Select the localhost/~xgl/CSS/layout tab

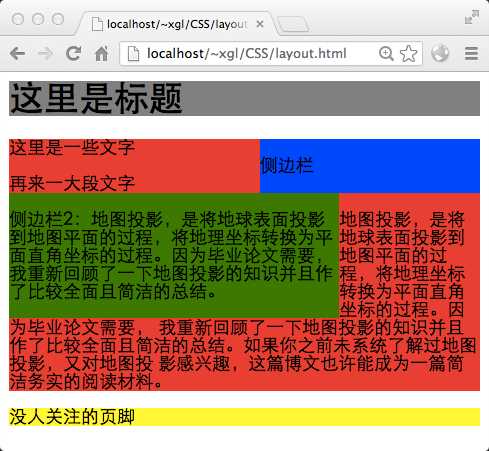coord(177,24)
